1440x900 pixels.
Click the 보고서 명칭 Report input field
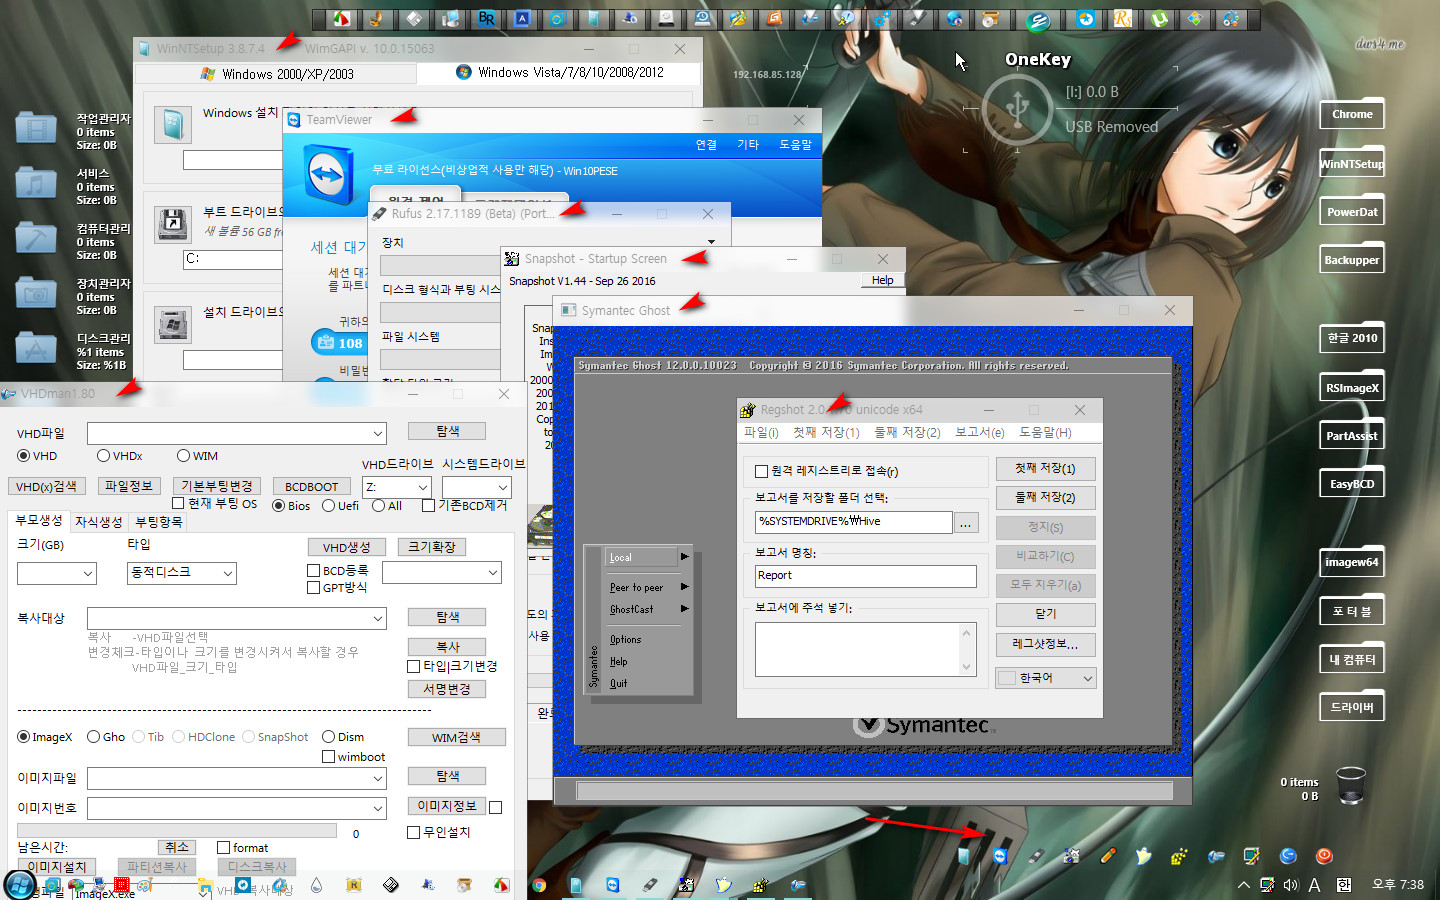click(865, 576)
